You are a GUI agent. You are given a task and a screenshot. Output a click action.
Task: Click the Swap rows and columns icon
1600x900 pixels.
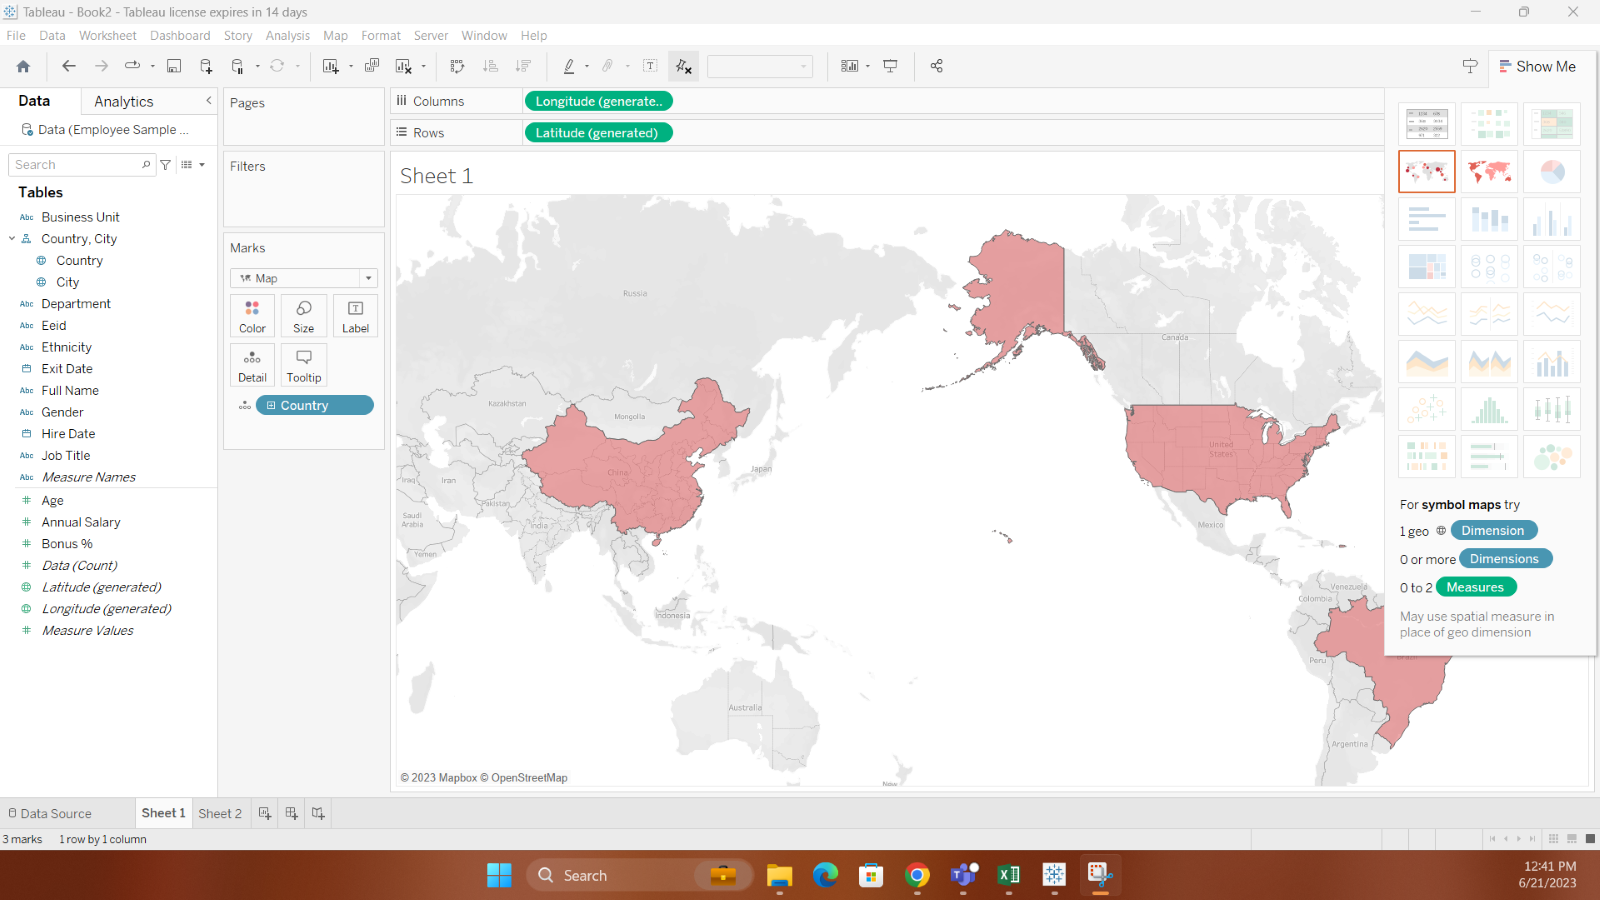pyautogui.click(x=457, y=66)
